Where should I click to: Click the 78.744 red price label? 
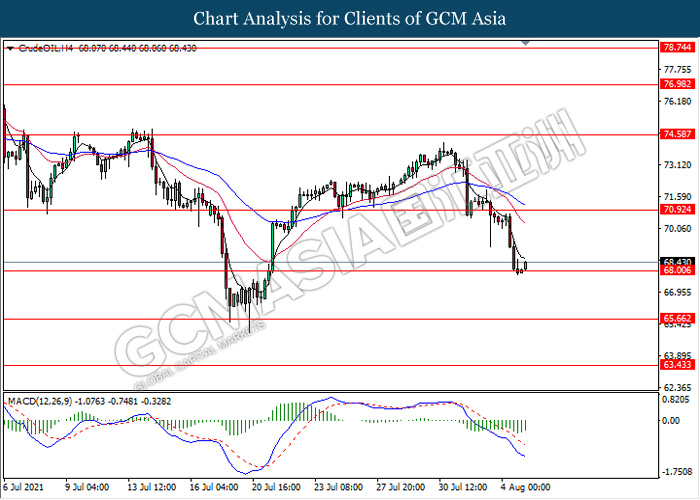(677, 47)
